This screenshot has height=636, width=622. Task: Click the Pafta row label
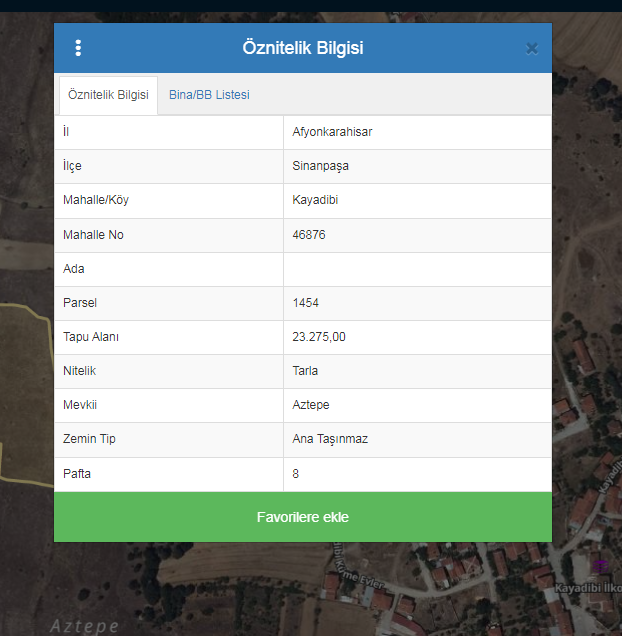pos(77,474)
